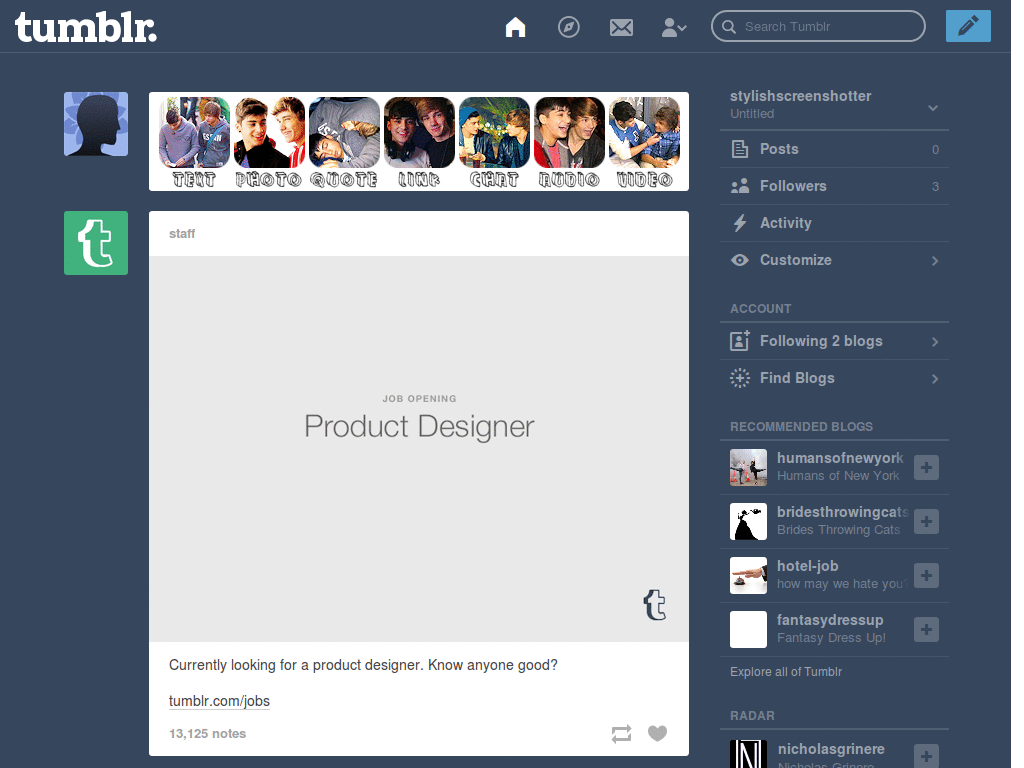Viewport: 1024px width, 768px height.
Task: Follow the tumblr.com/jobs link
Action: pyautogui.click(x=219, y=701)
